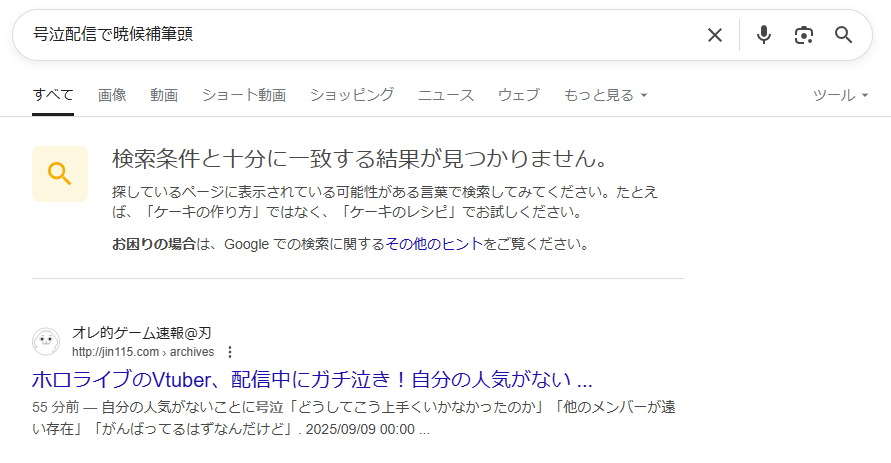Open the ツール dropdown
The width and height of the screenshot is (891, 463).
point(840,95)
